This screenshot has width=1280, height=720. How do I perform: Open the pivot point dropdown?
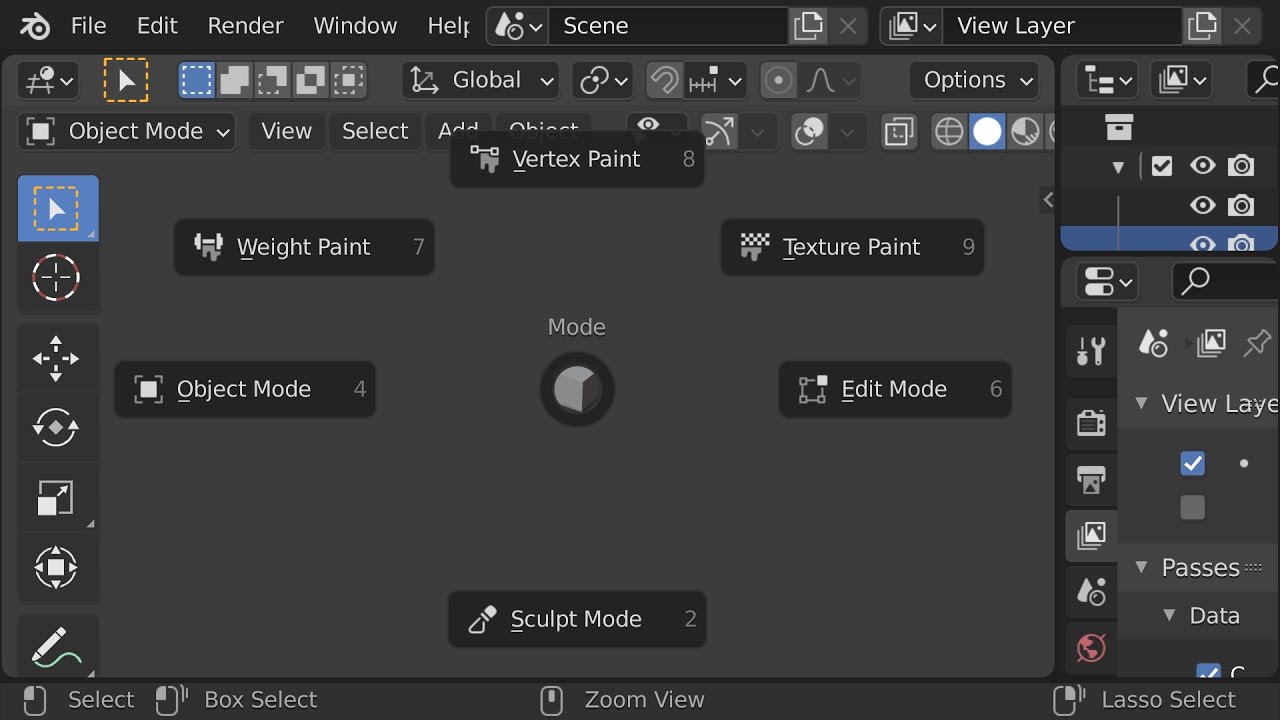603,80
